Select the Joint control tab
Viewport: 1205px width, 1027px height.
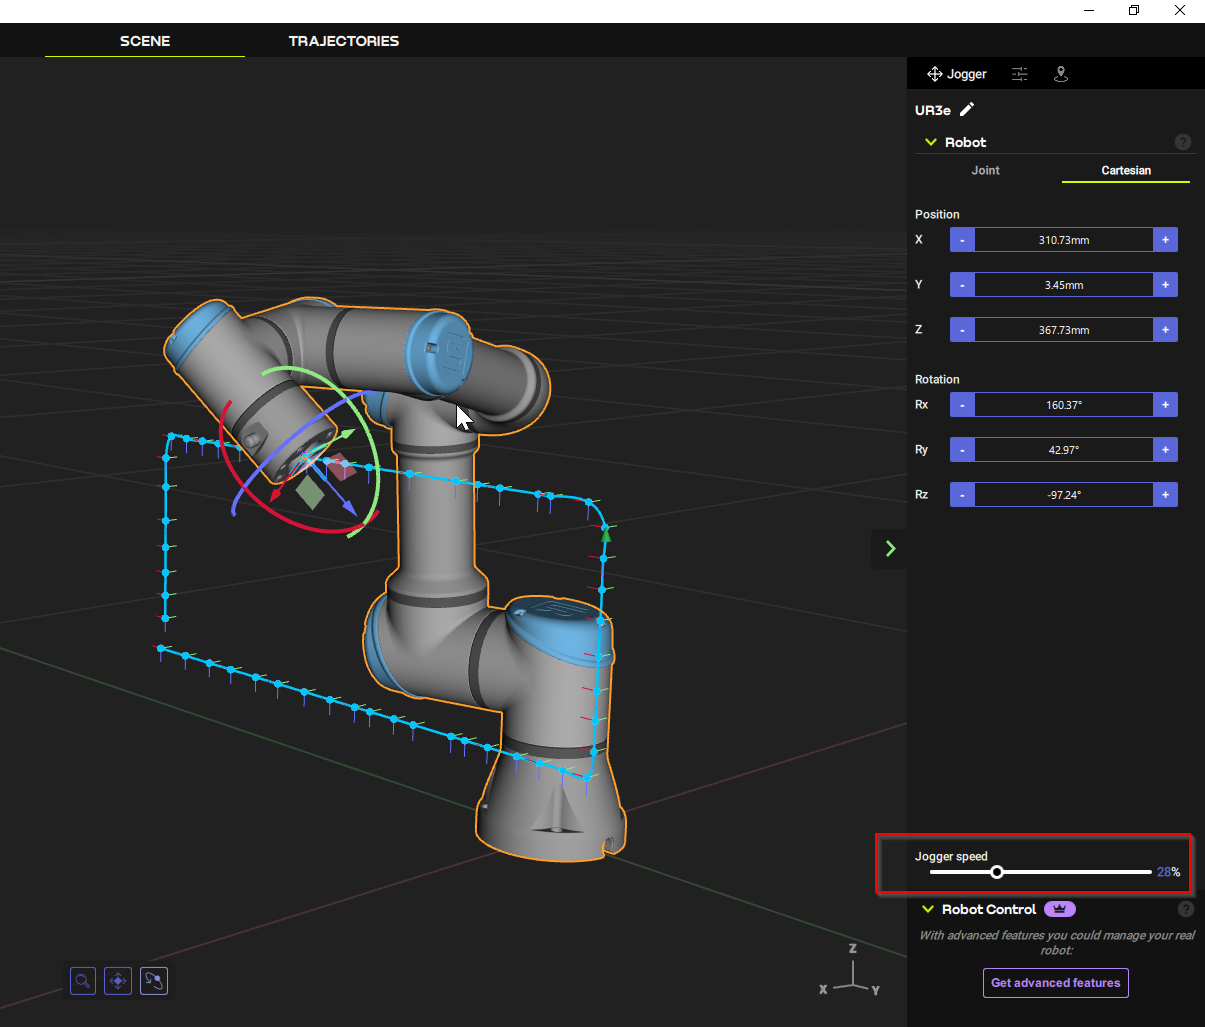[x=985, y=170]
